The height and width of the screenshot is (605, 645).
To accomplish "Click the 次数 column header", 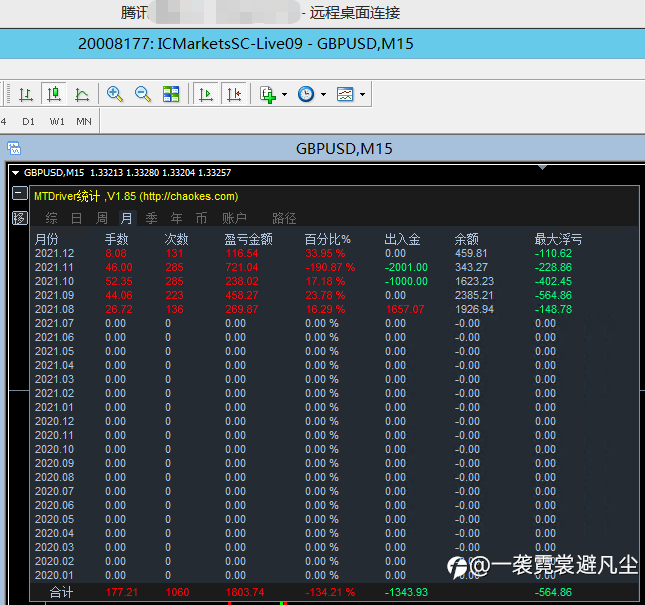I will [176, 239].
